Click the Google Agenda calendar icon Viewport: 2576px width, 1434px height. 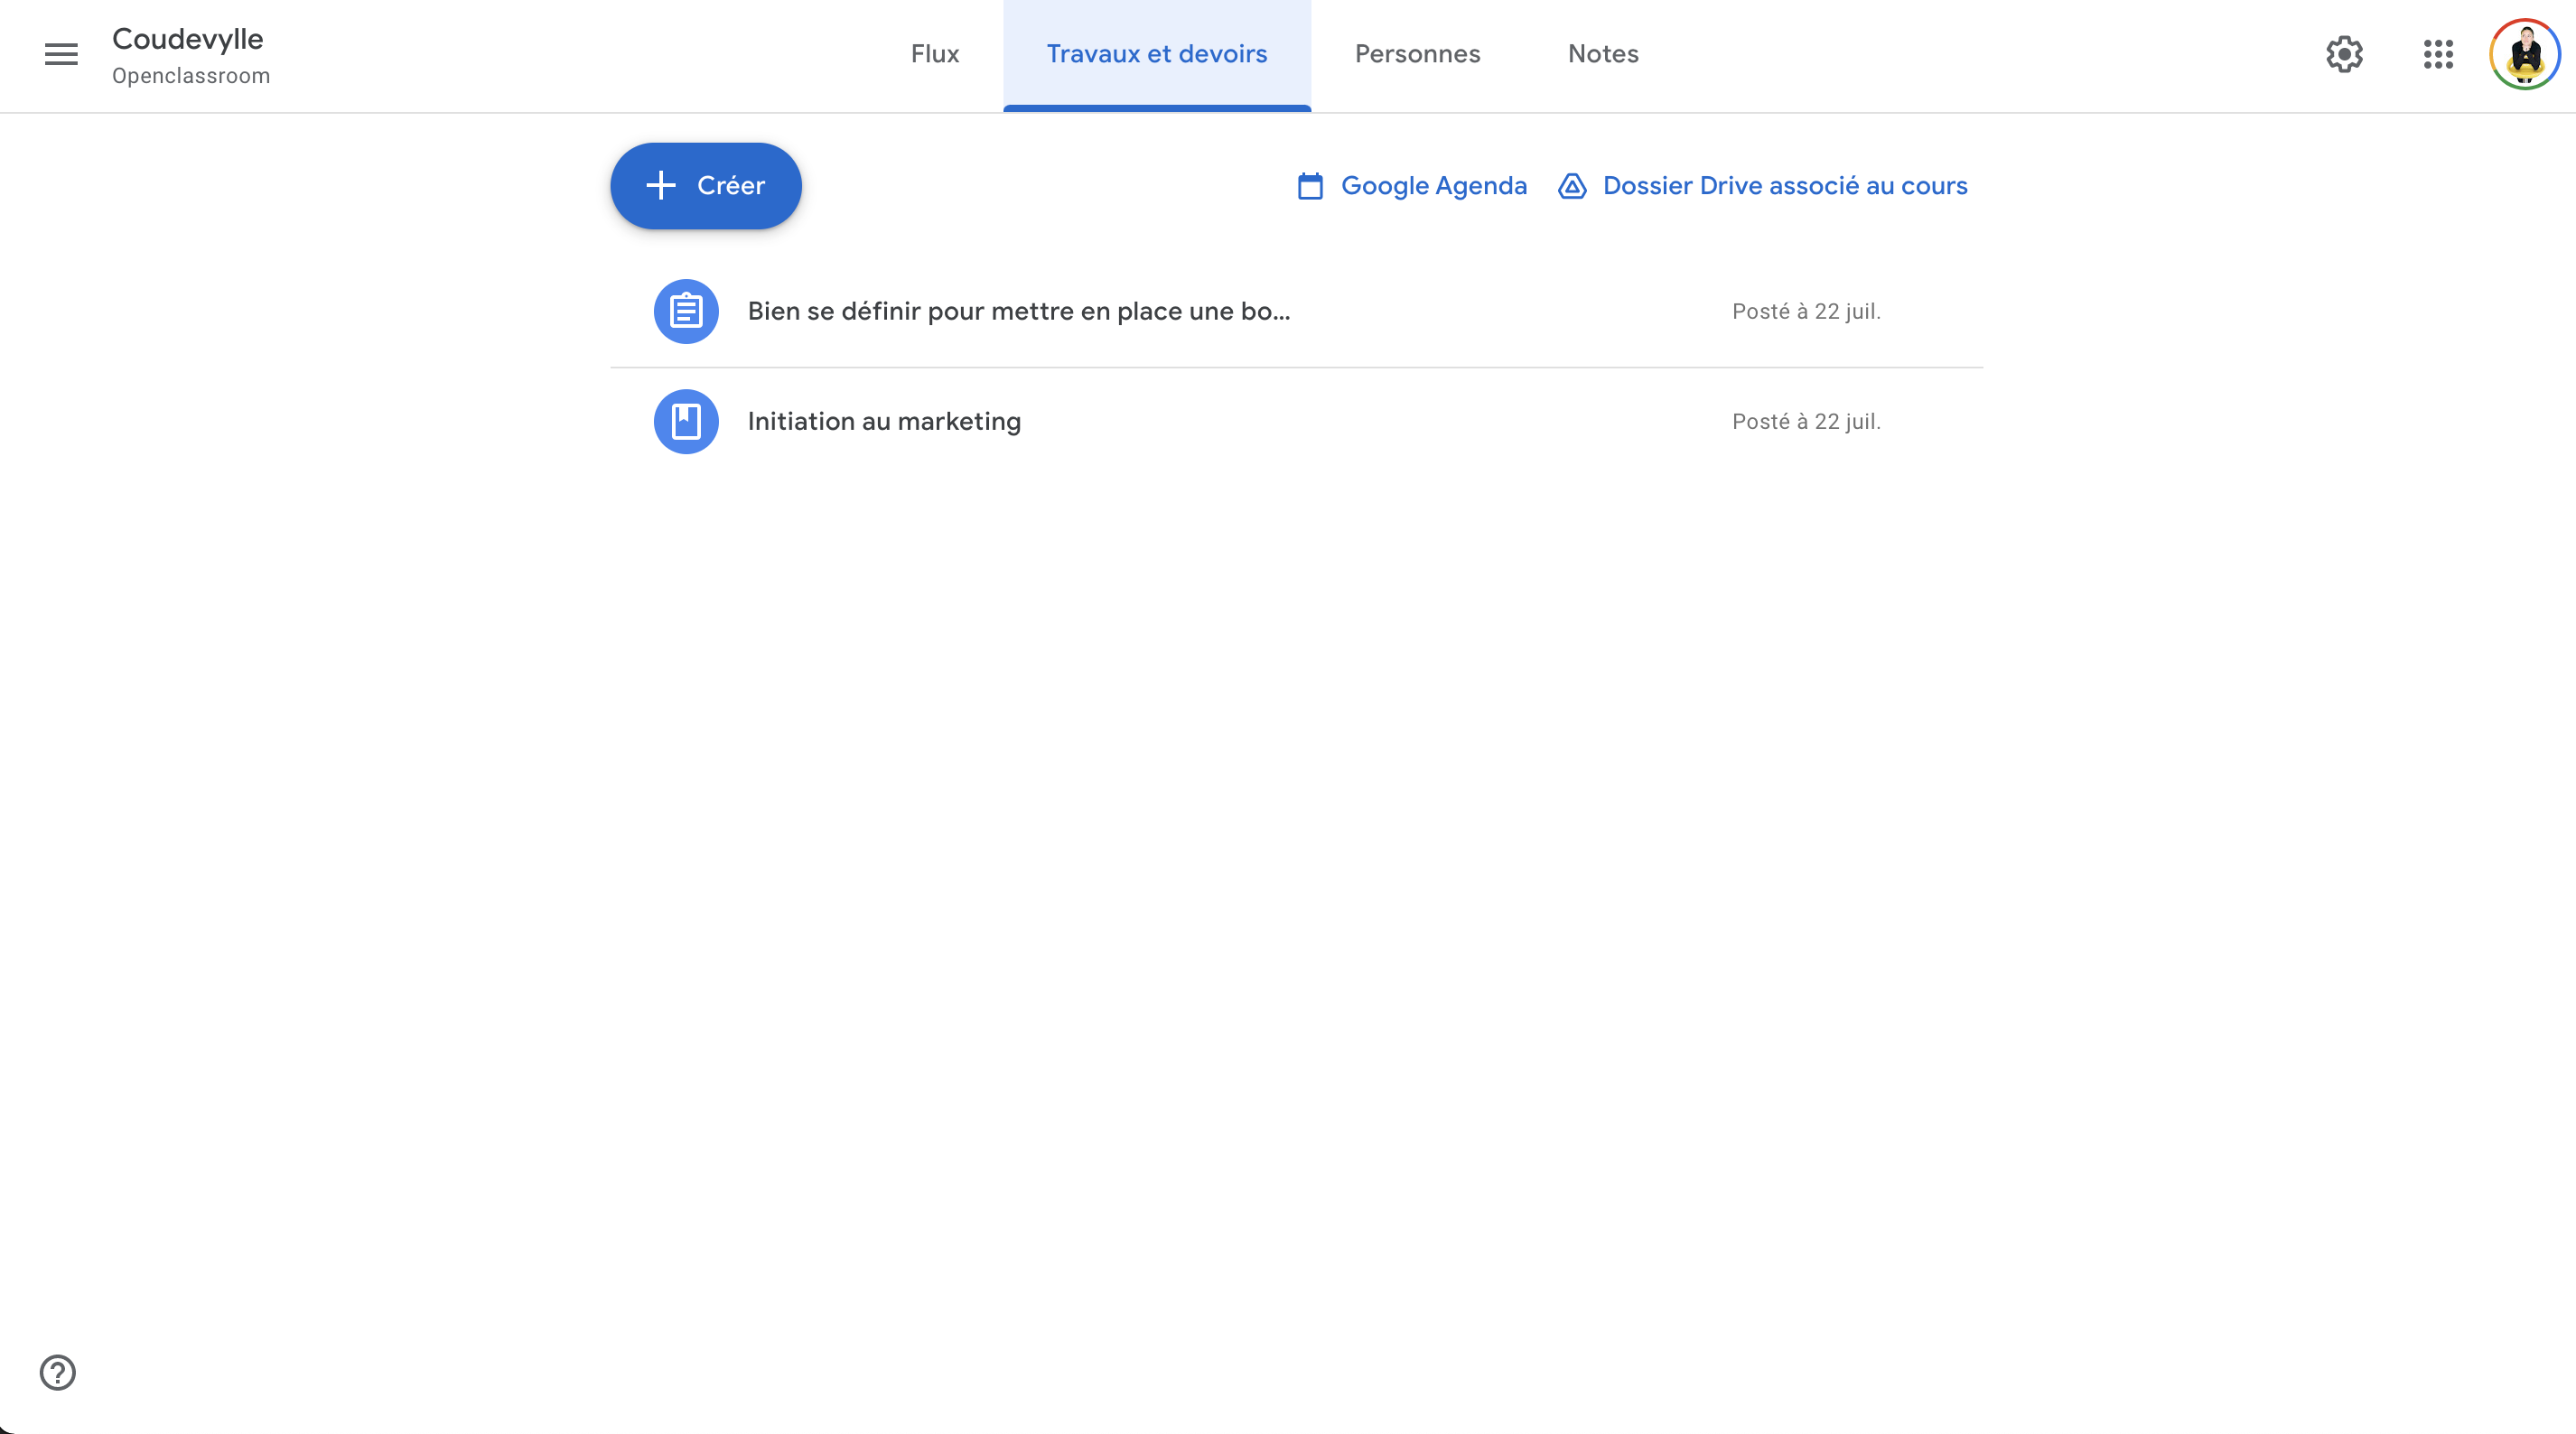click(1310, 186)
